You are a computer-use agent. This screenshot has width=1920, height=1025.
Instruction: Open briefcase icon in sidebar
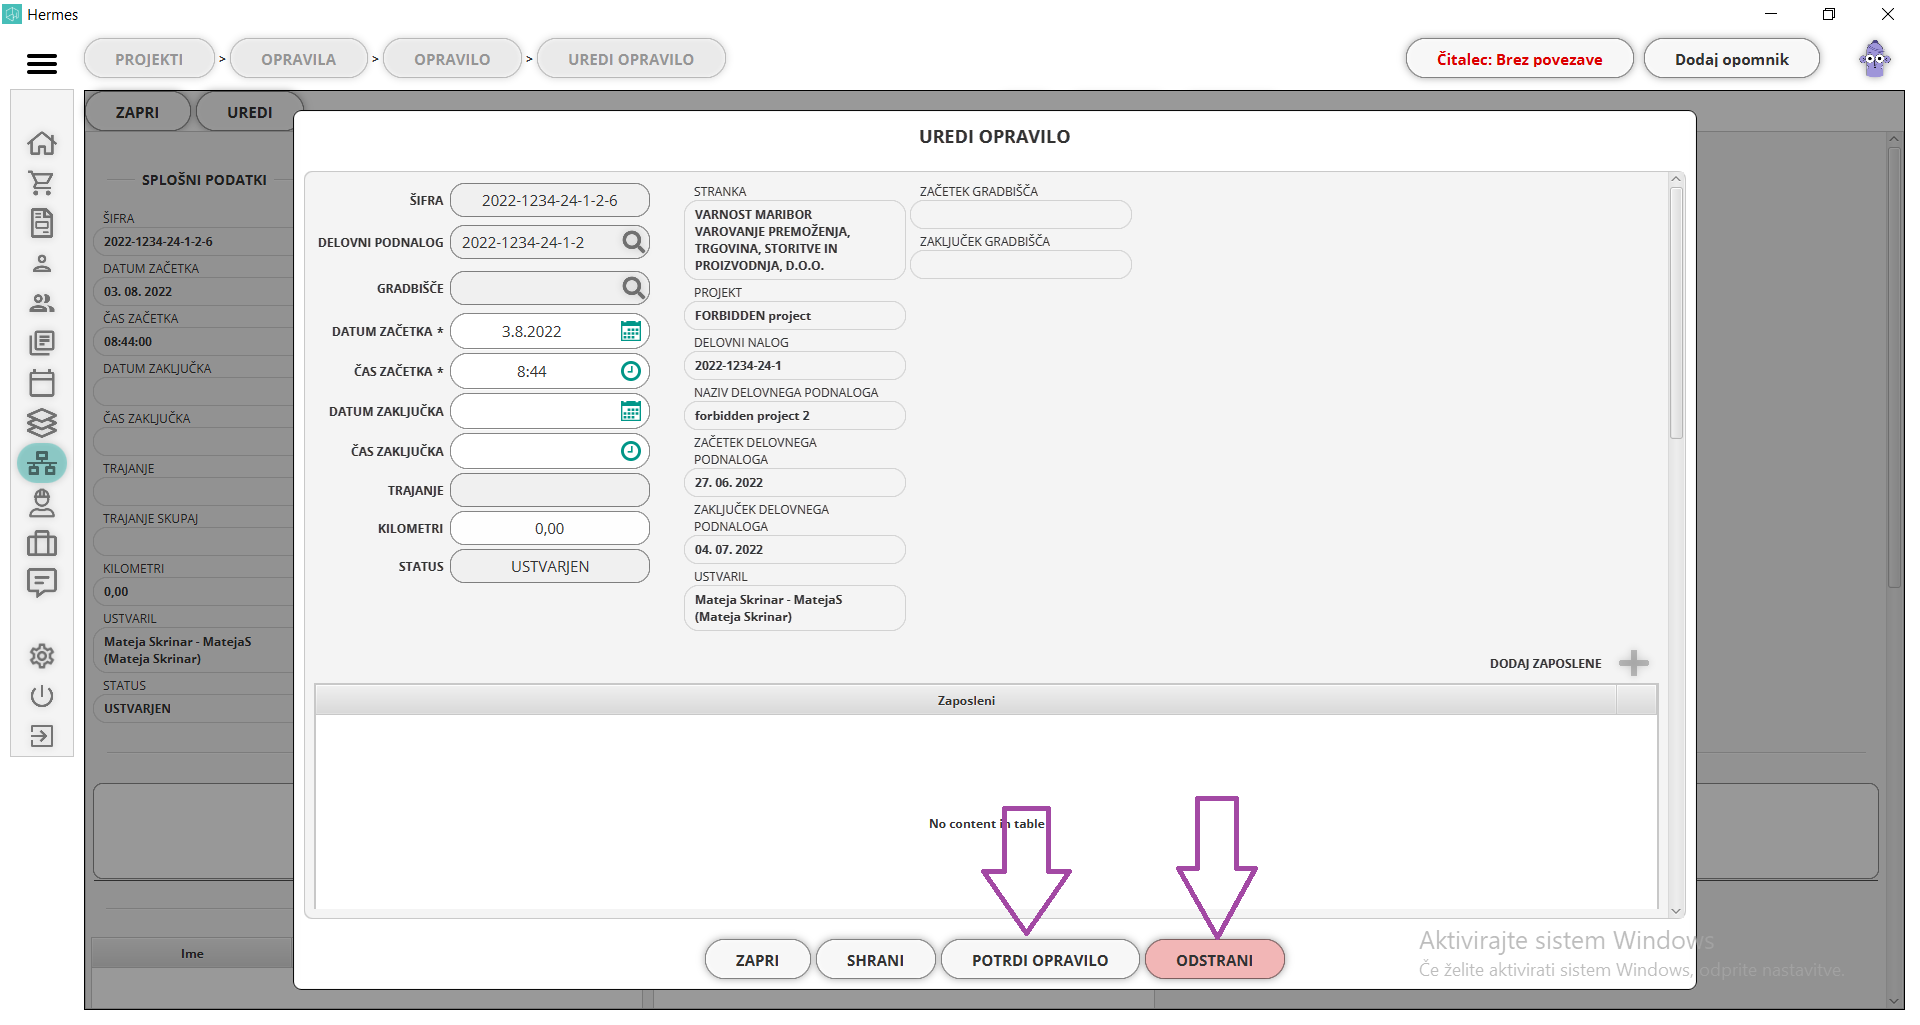point(42,543)
